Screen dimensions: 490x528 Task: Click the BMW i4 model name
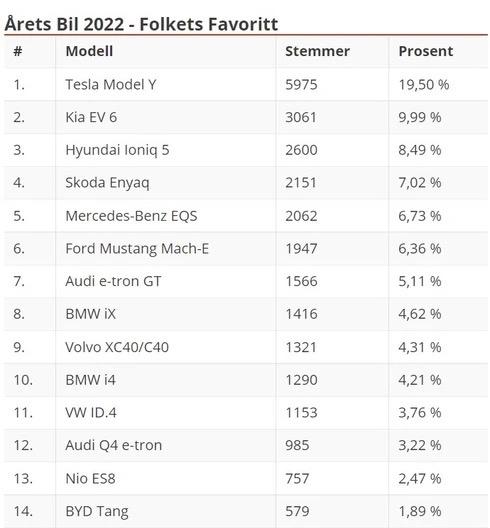(91, 380)
